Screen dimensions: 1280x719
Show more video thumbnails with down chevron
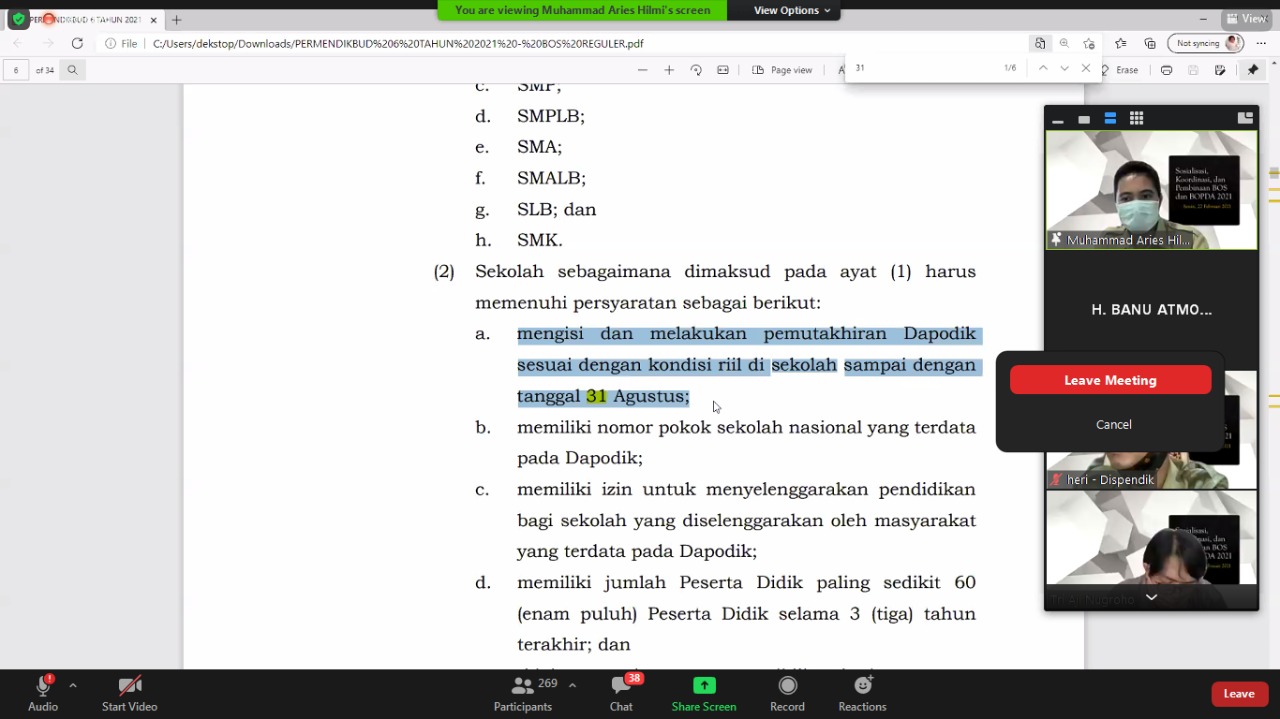point(1151,597)
